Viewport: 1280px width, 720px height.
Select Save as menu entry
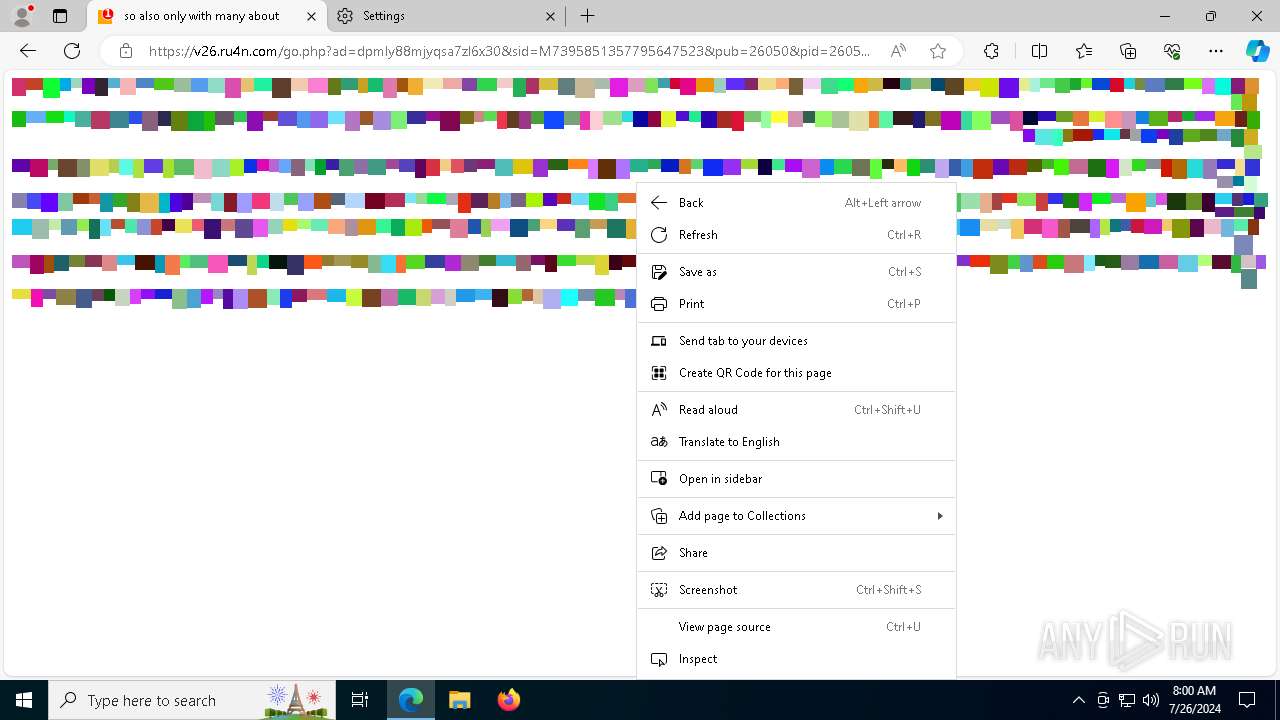[x=796, y=272]
